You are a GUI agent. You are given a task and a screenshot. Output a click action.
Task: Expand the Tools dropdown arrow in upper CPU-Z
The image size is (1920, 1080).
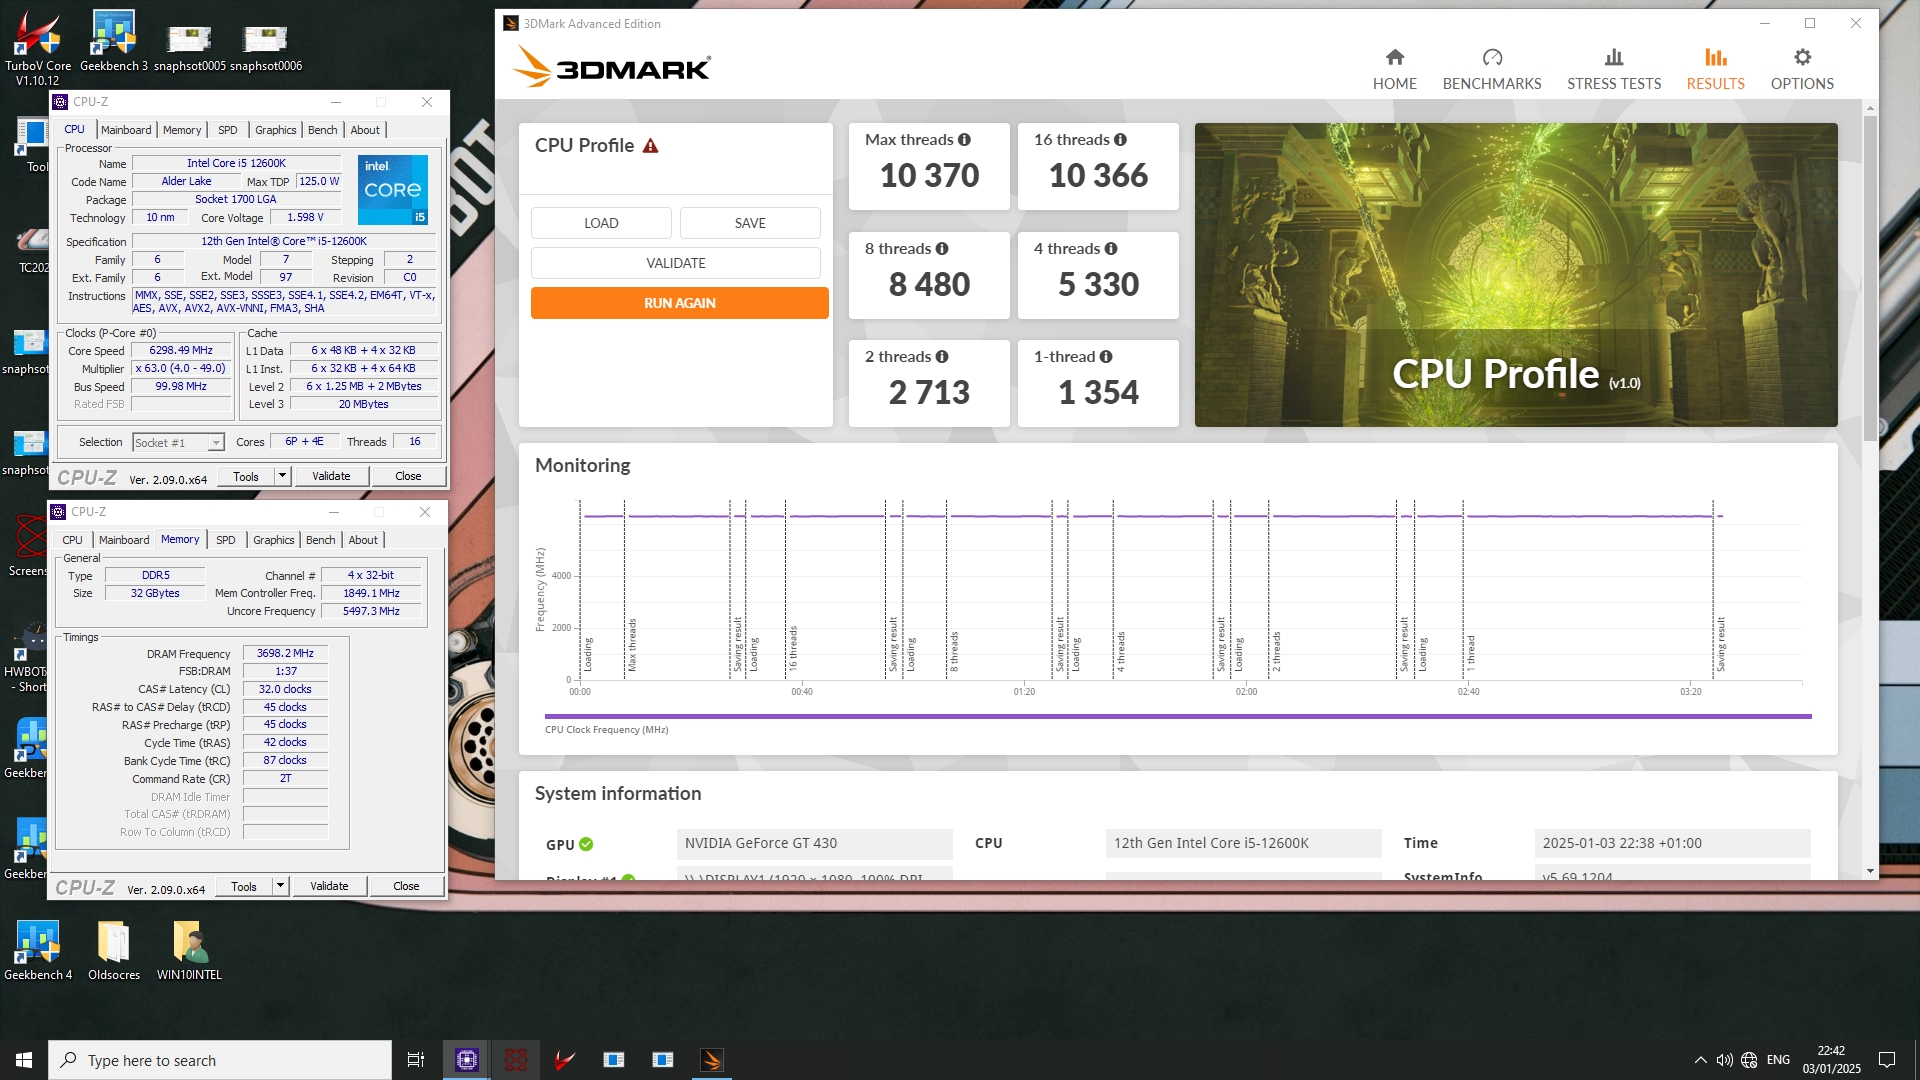pos(282,477)
